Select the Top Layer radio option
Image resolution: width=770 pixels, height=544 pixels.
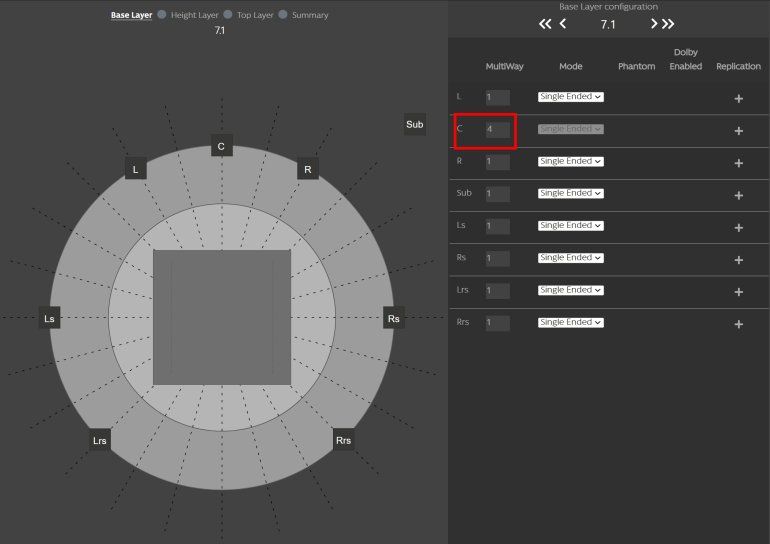pyautogui.click(x=228, y=15)
